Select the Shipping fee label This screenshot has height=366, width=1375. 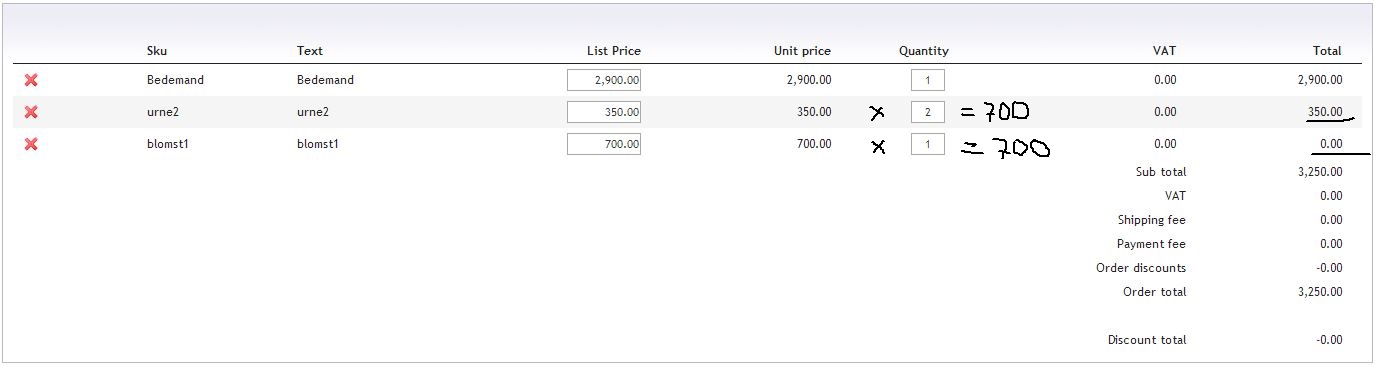tap(1152, 220)
